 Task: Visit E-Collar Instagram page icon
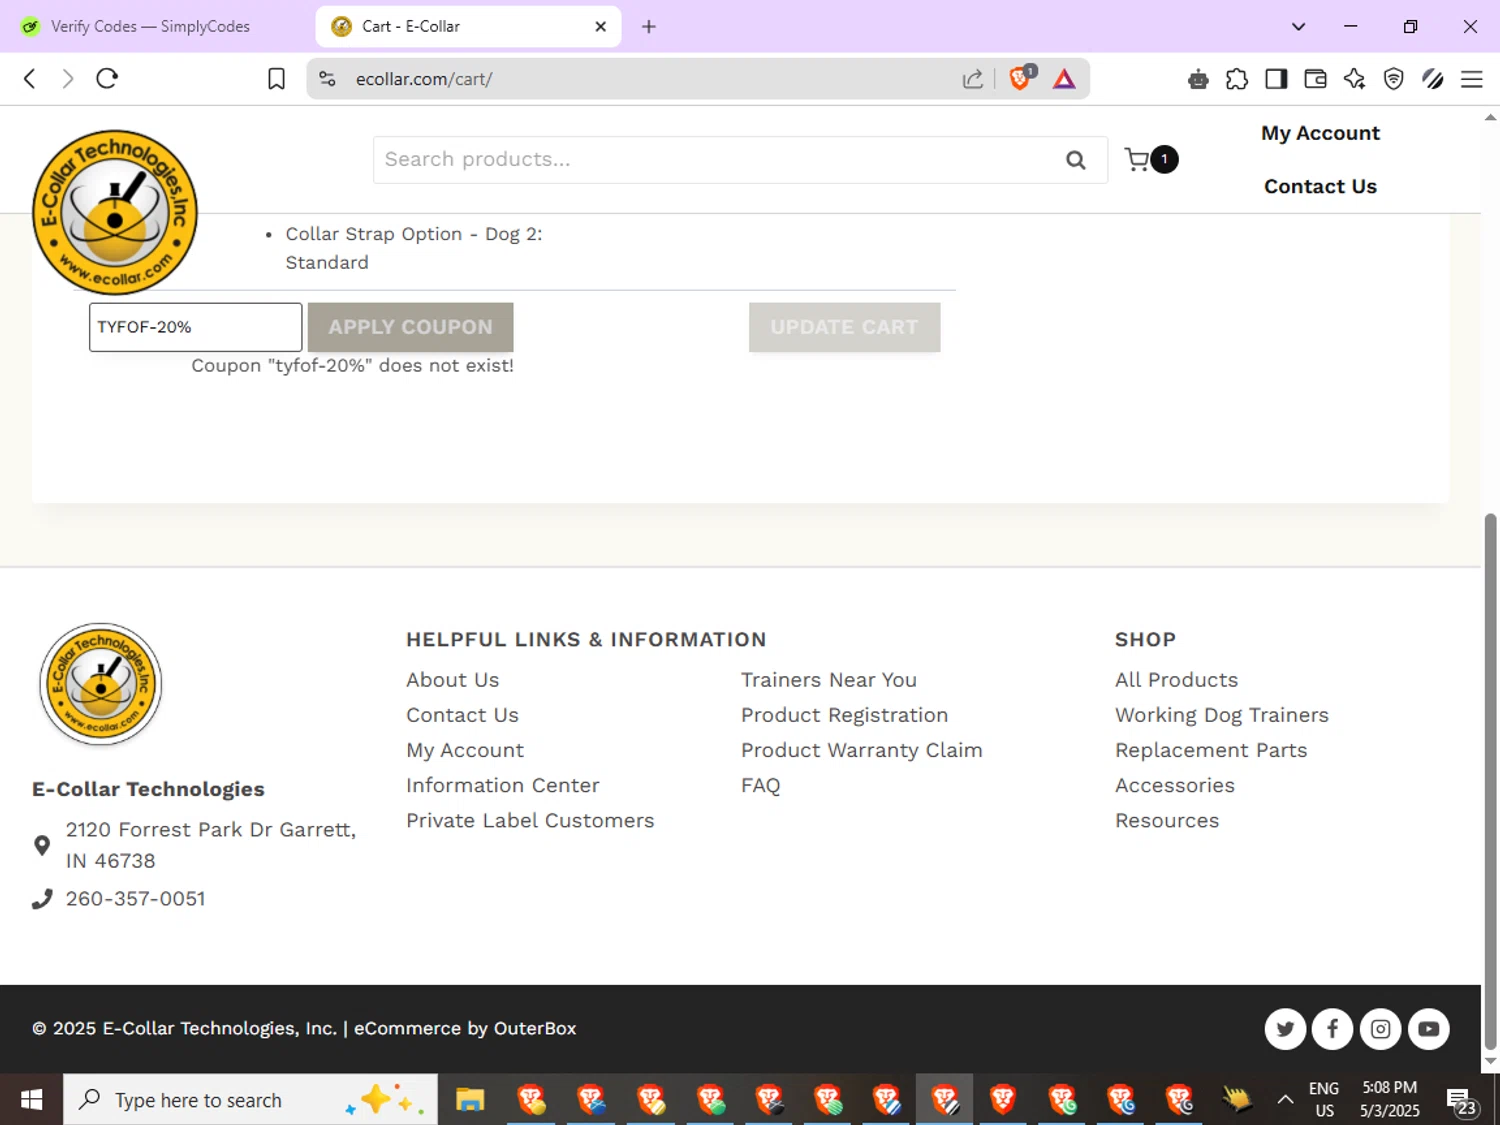[x=1380, y=1029]
